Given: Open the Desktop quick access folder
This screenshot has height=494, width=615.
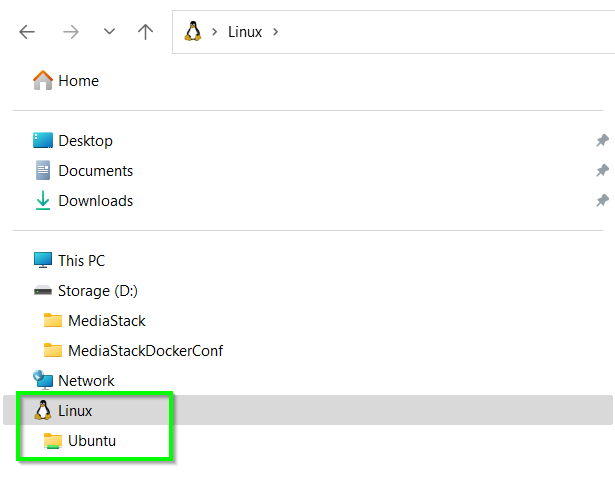Looking at the screenshot, I should [84, 141].
